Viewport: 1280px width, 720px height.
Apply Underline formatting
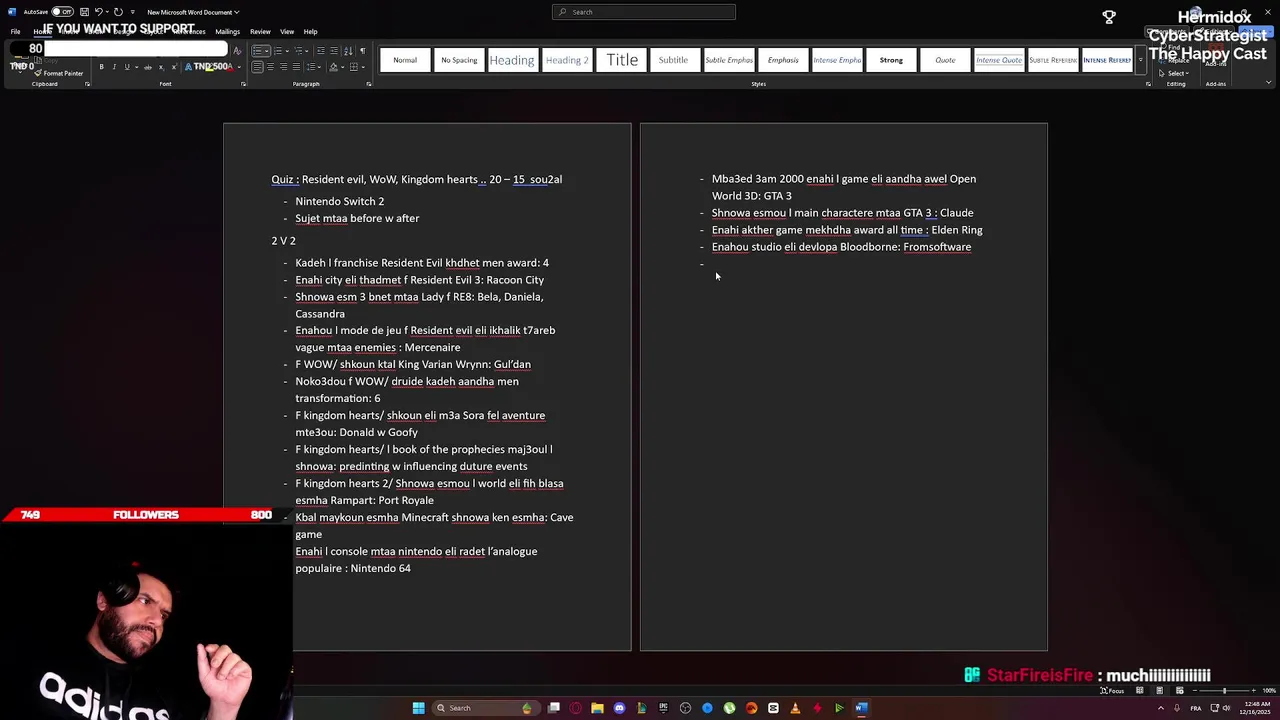[x=127, y=67]
